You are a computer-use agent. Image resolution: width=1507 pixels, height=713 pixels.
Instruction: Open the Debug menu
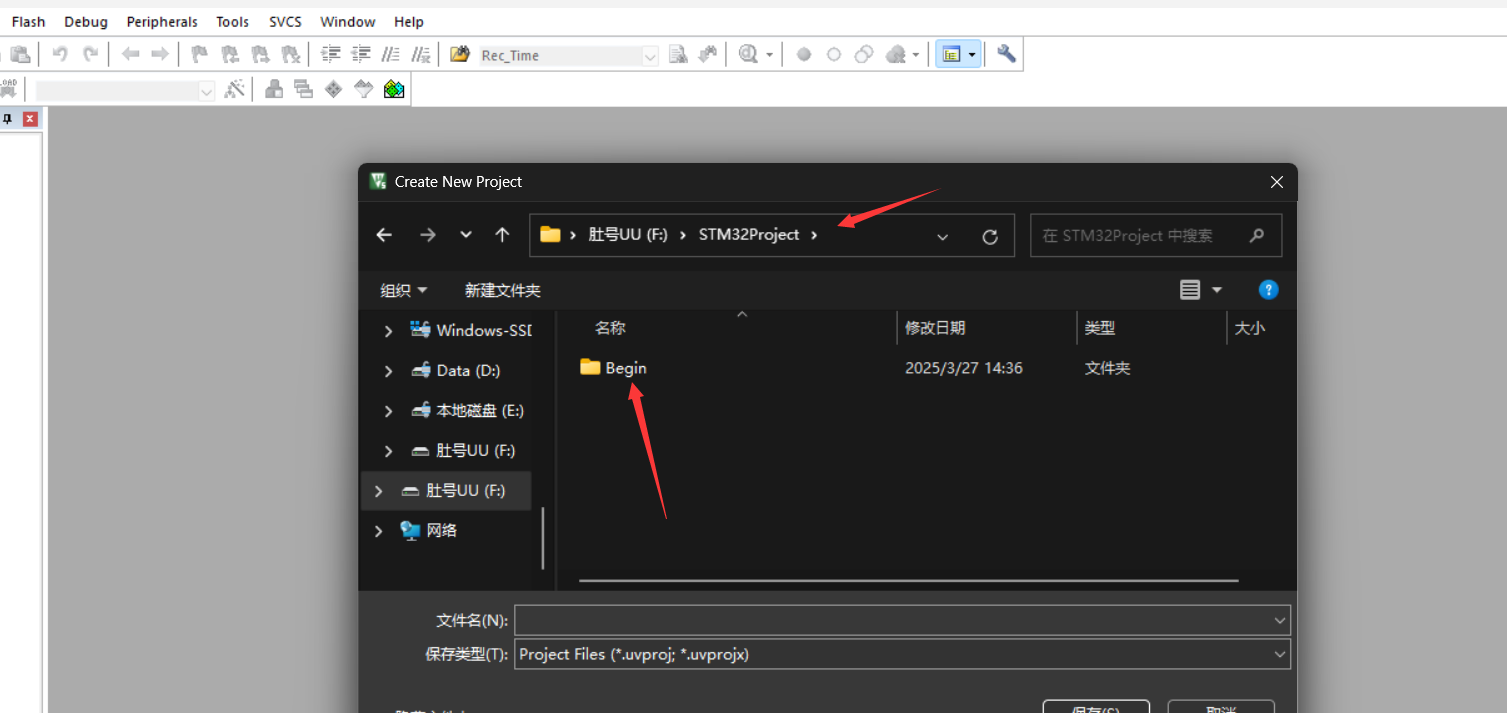pyautogui.click(x=86, y=21)
